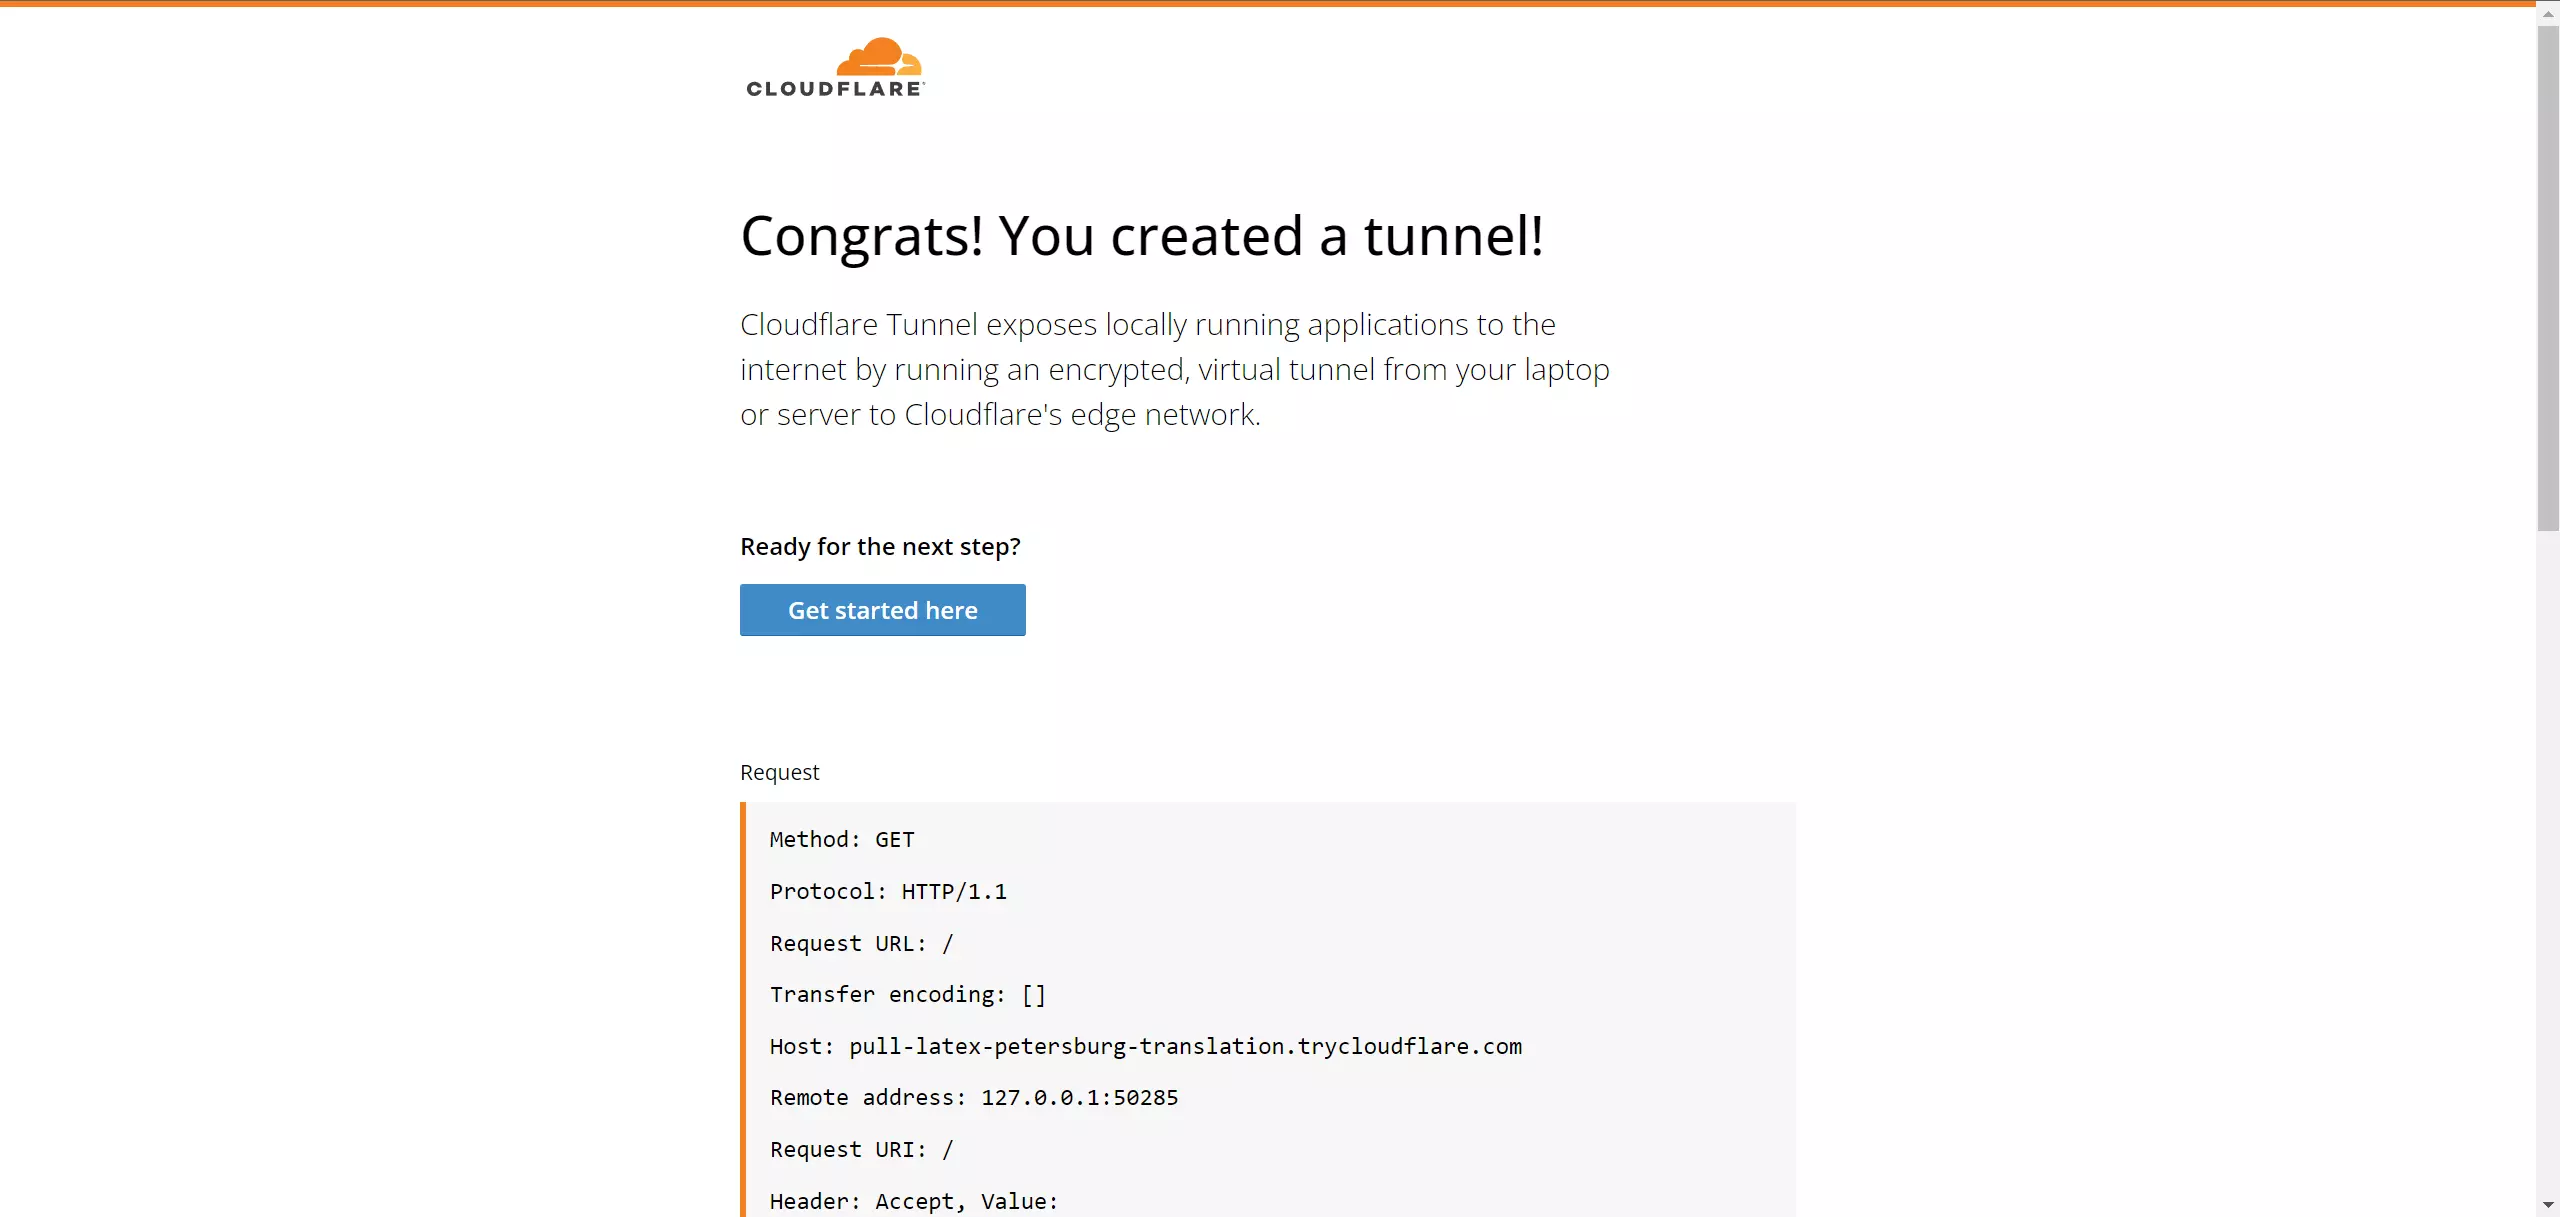Click the Ready for the next step? text
2560x1217 pixels.
880,547
